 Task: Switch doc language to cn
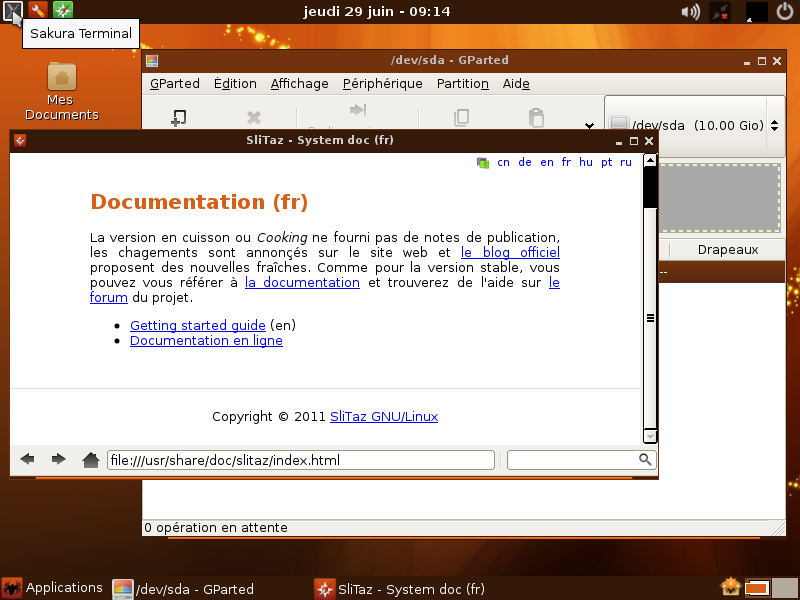[x=504, y=163]
